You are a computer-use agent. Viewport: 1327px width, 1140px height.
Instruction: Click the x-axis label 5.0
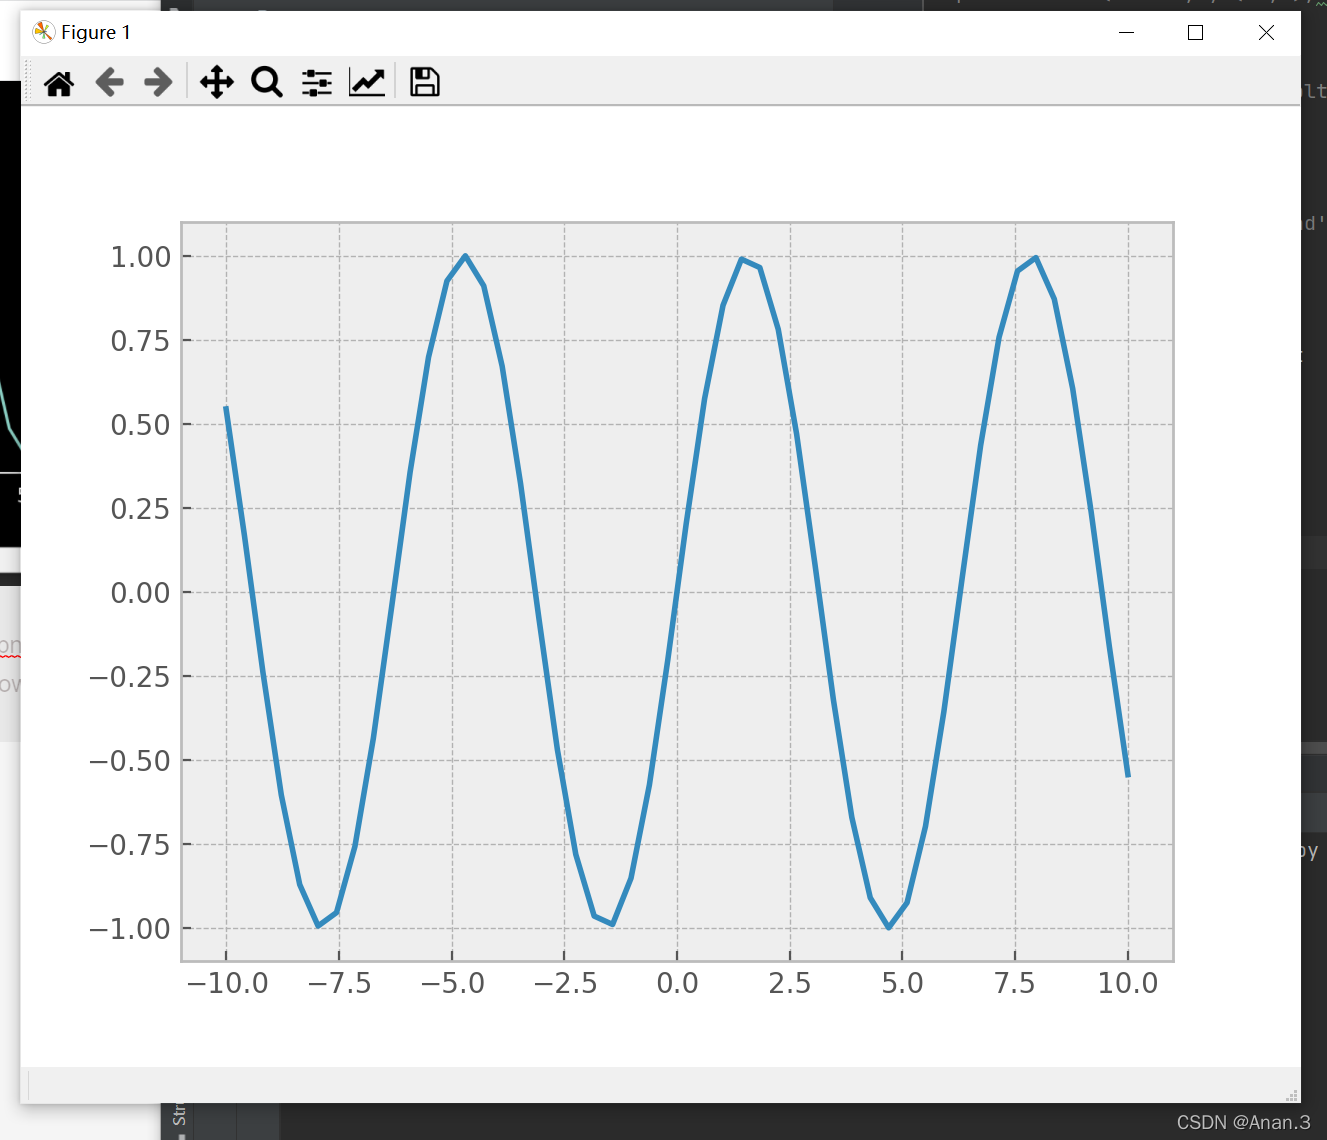902,983
